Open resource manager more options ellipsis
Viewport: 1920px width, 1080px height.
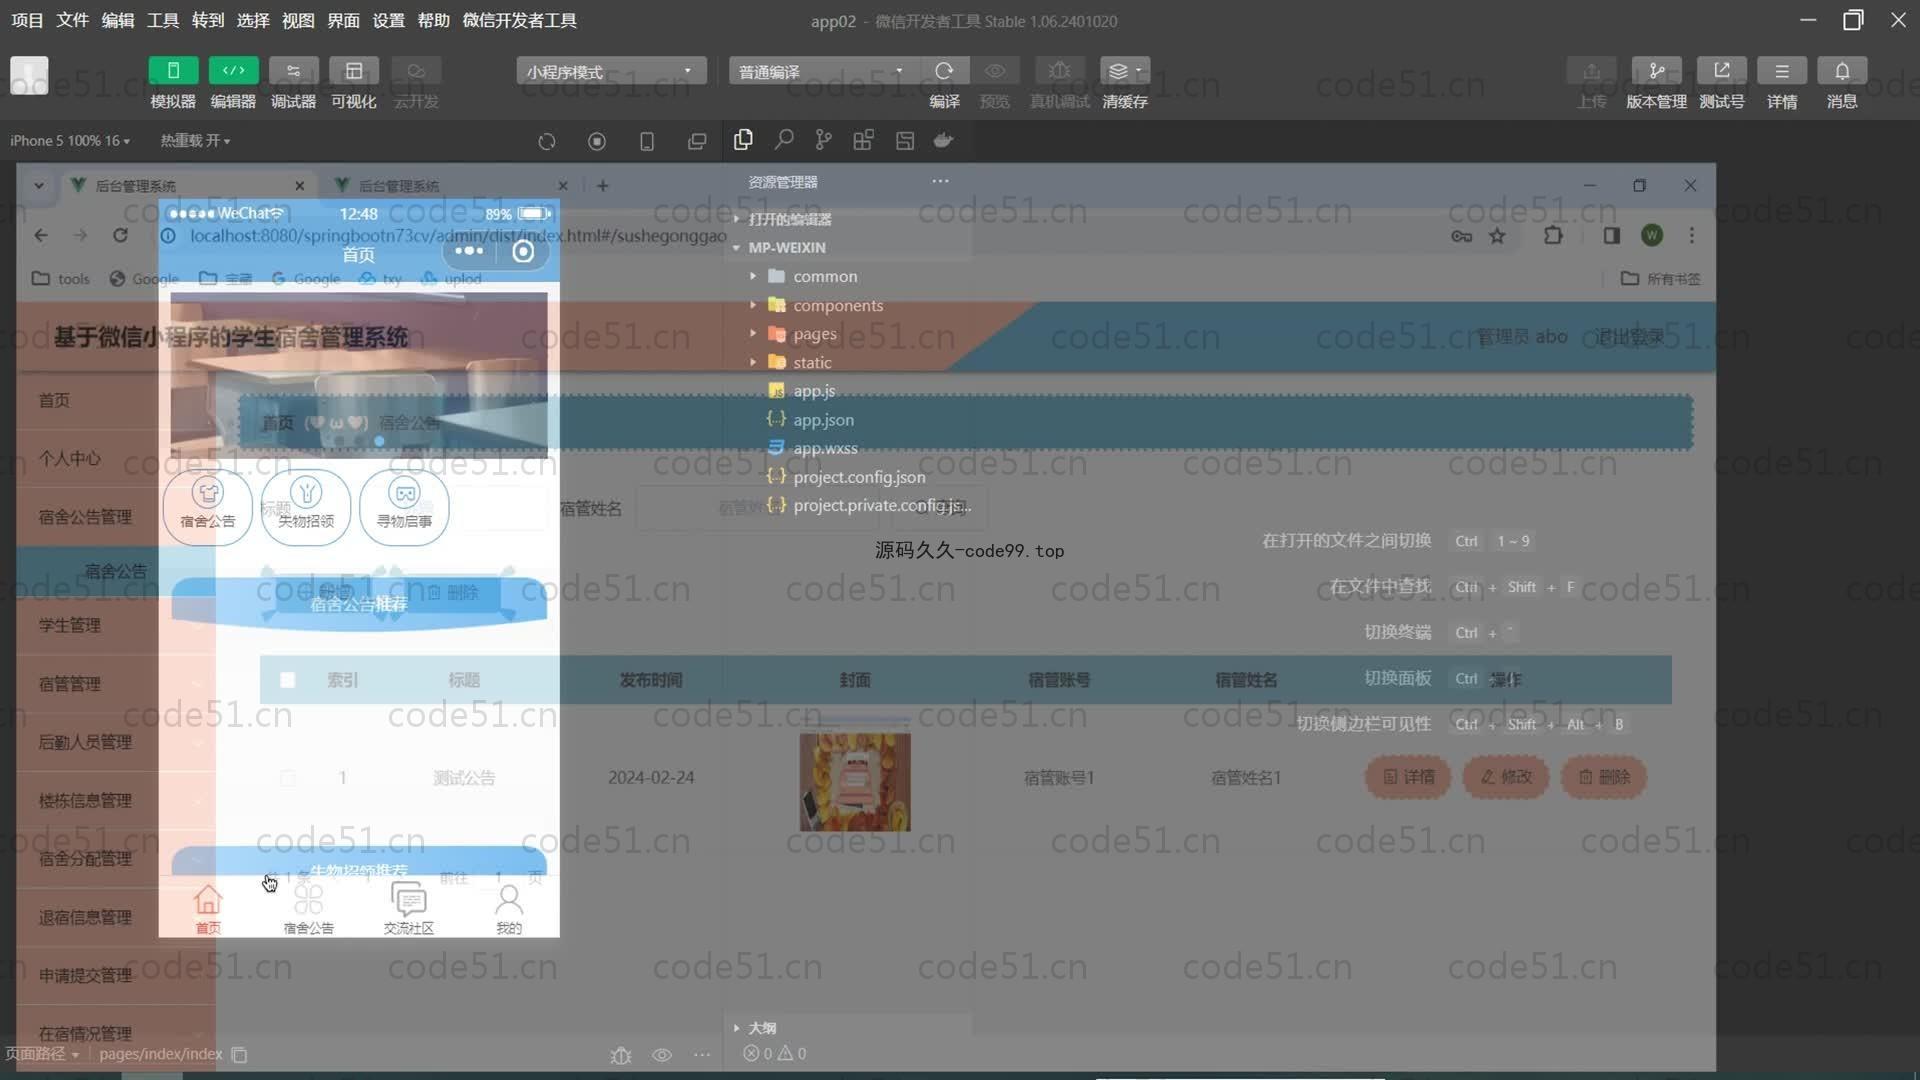tap(940, 181)
